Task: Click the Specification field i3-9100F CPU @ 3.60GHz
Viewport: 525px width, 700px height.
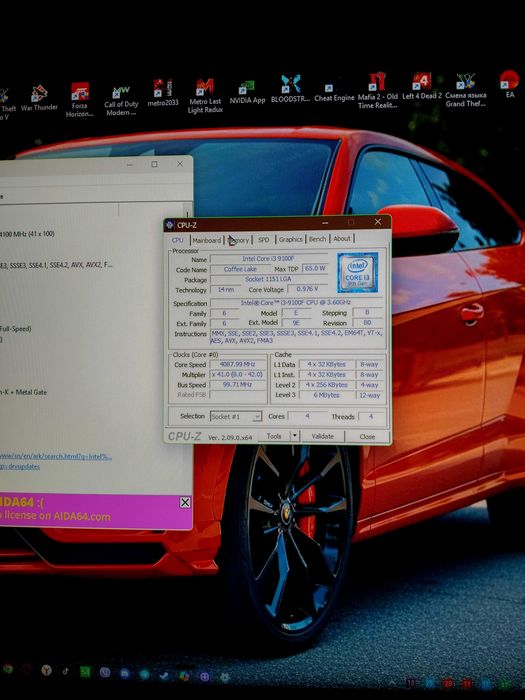Action: coord(296,303)
